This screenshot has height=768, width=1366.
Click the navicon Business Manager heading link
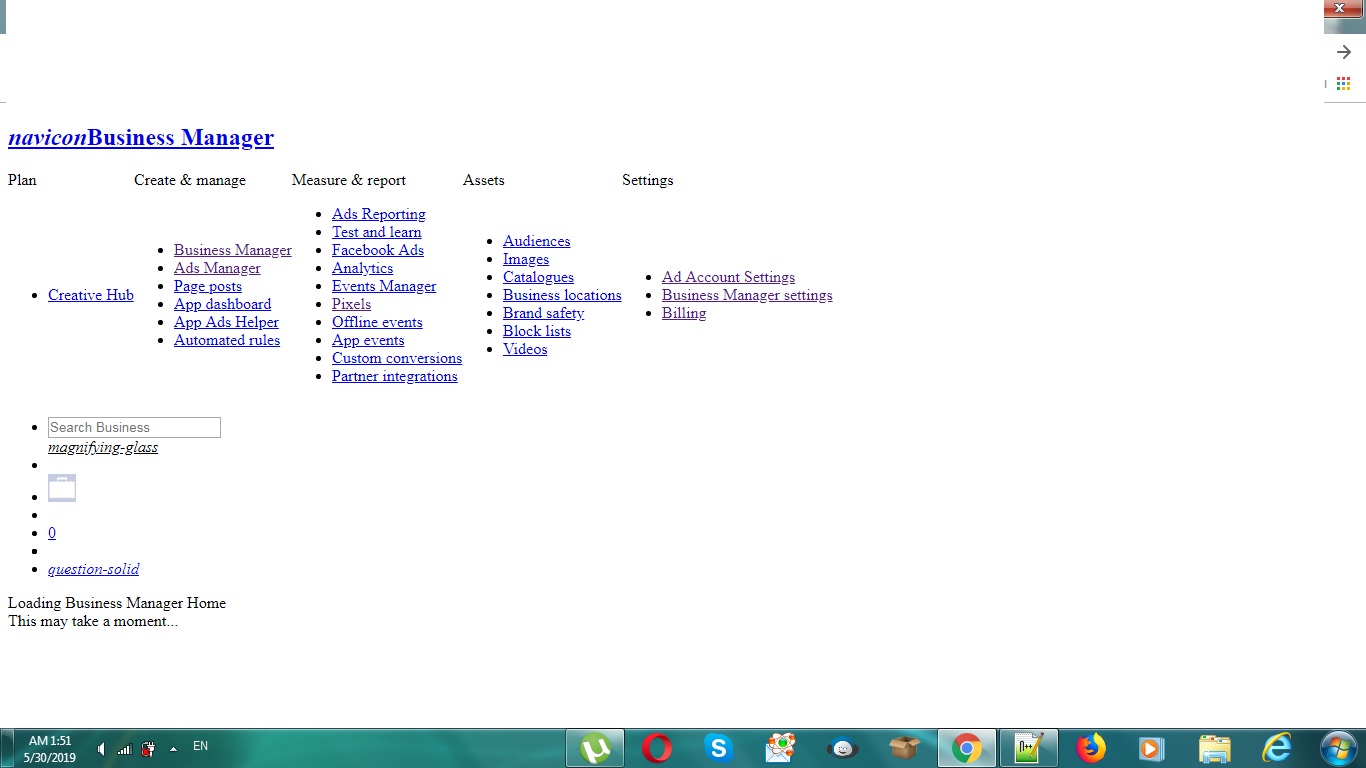point(141,138)
